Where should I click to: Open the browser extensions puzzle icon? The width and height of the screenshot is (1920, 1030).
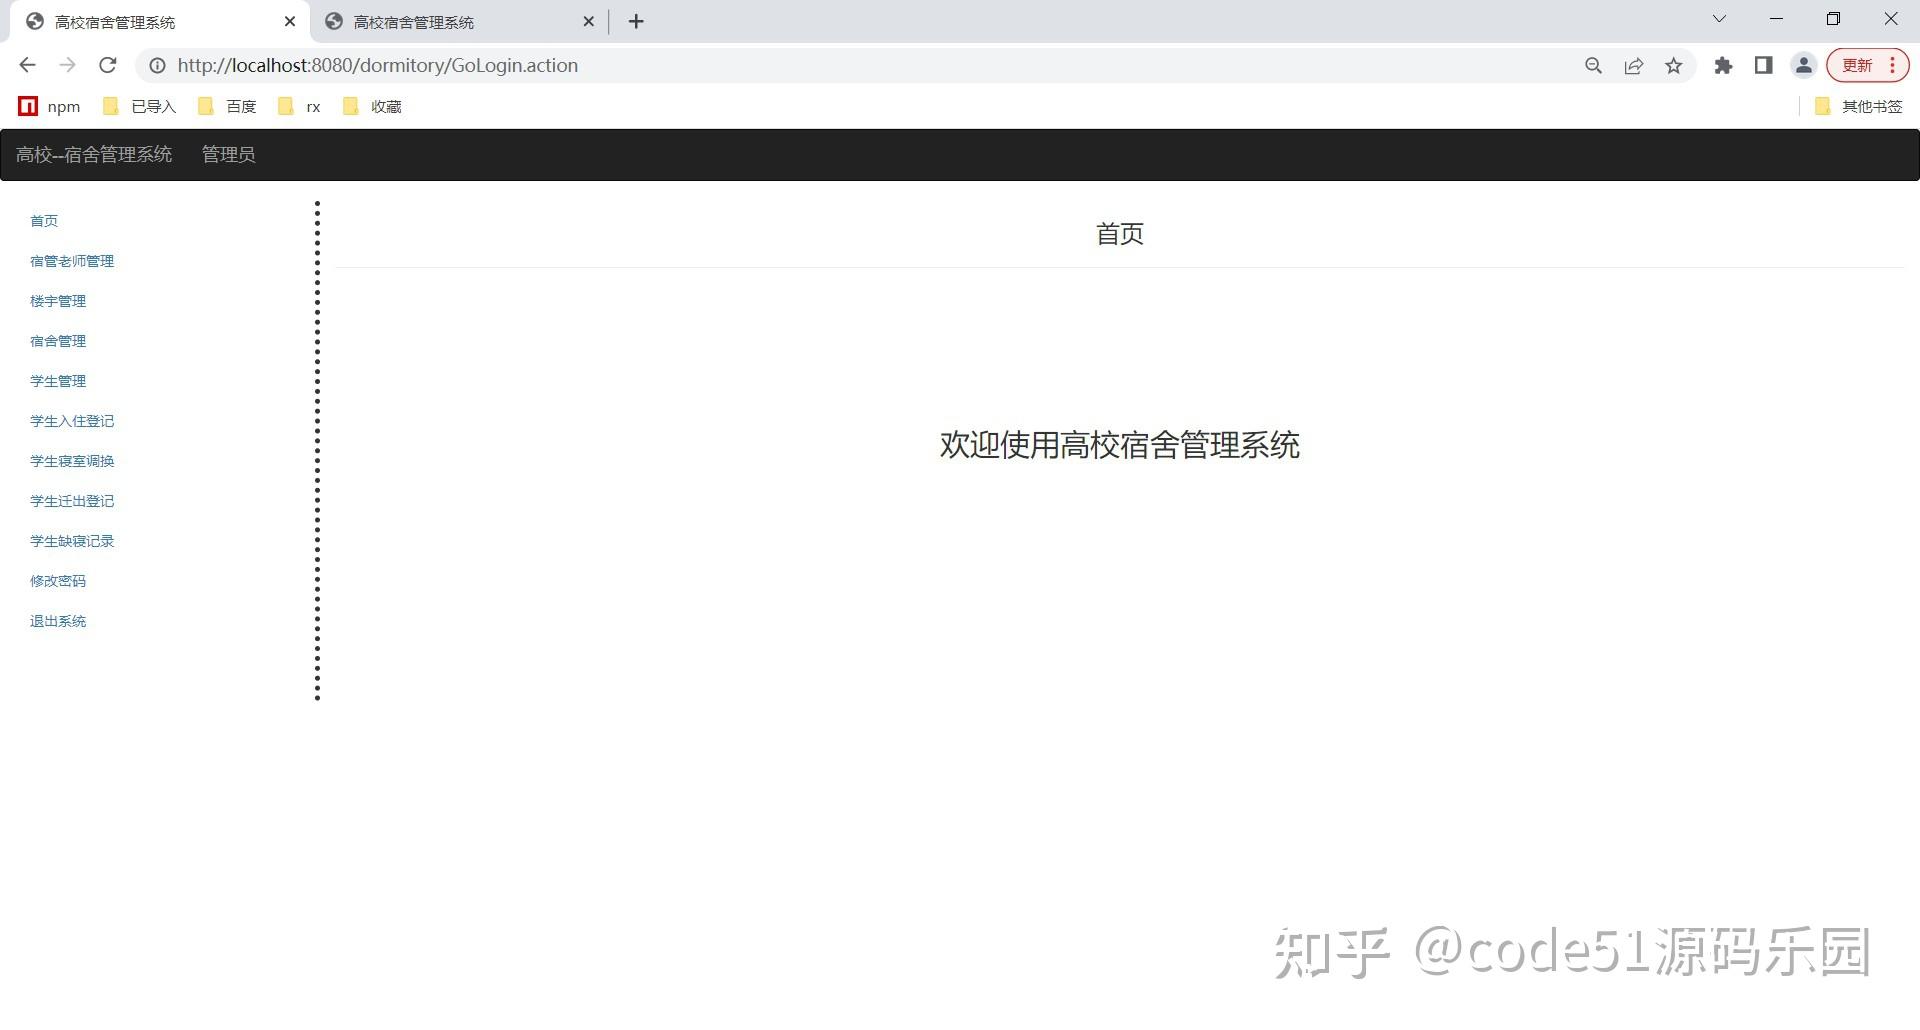[x=1723, y=65]
